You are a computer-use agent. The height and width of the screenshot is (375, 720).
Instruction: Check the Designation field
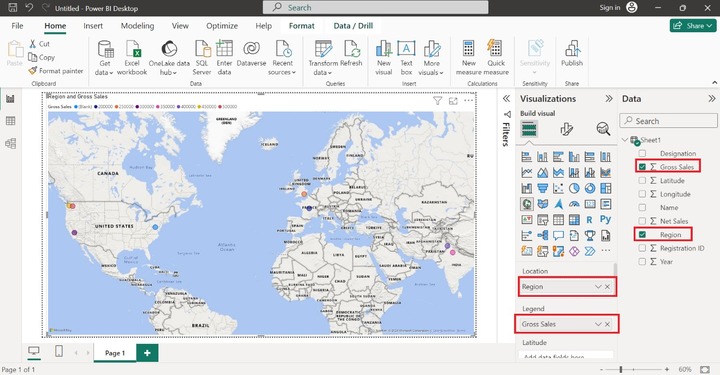click(642, 153)
